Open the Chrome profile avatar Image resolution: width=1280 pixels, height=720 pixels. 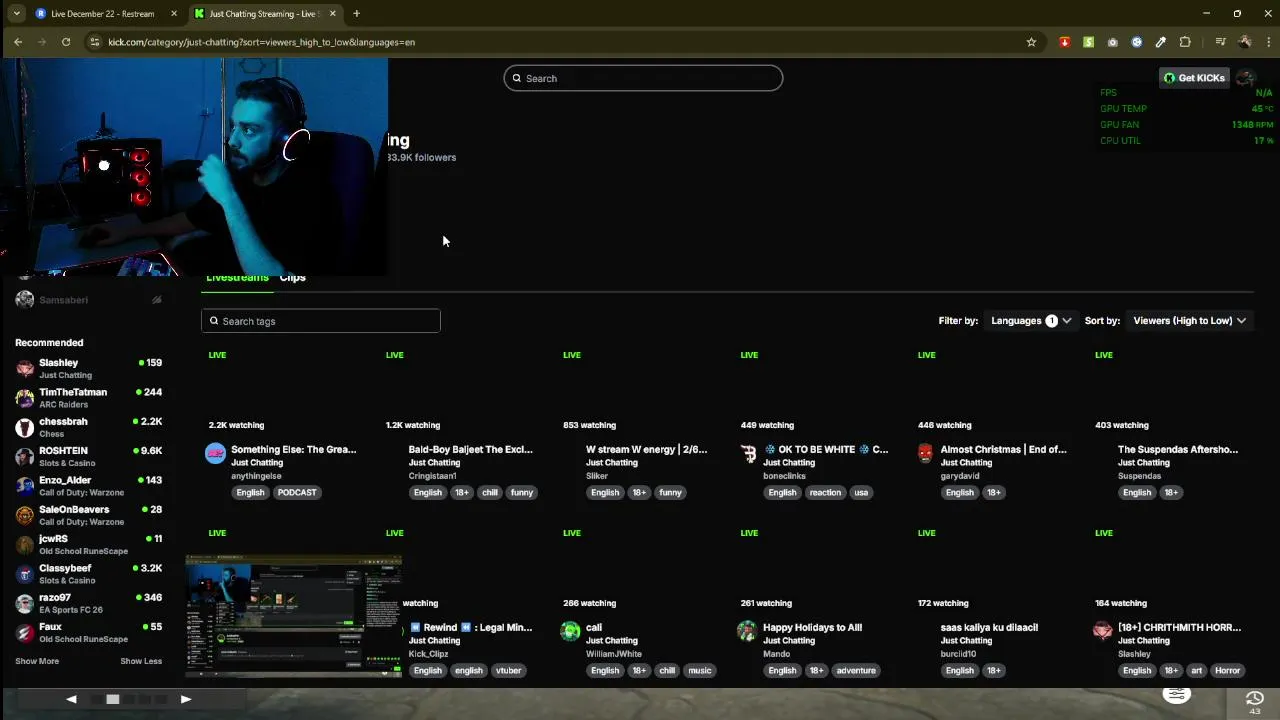[1244, 42]
